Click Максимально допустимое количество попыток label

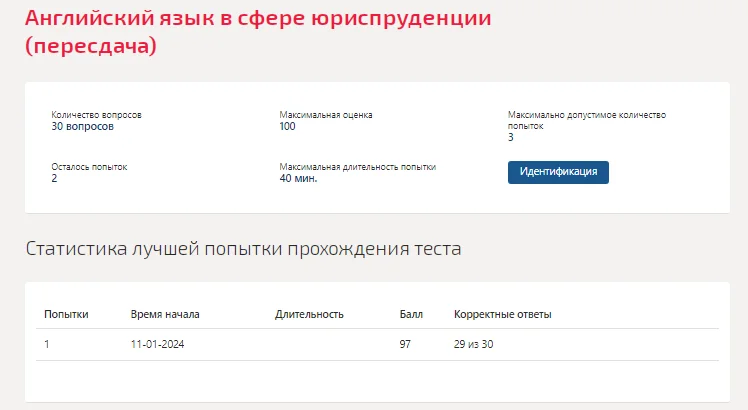coord(587,120)
